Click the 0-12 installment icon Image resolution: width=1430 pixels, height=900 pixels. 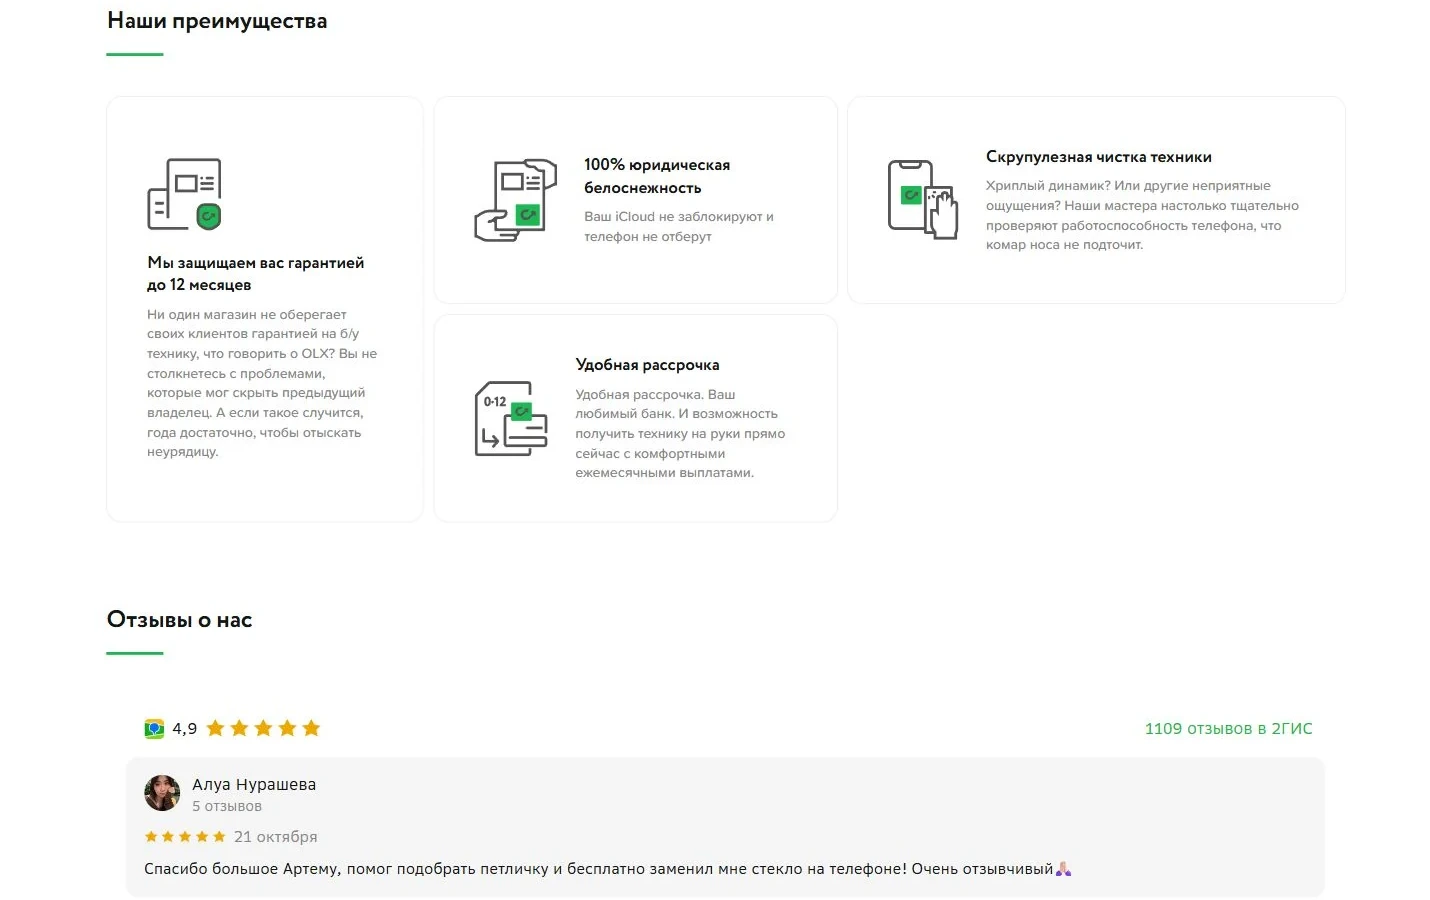tap(511, 419)
